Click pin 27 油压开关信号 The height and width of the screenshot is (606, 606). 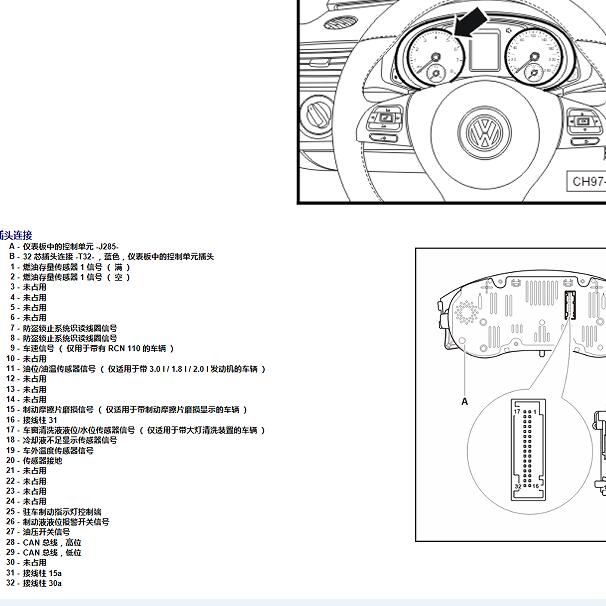(x=38, y=532)
